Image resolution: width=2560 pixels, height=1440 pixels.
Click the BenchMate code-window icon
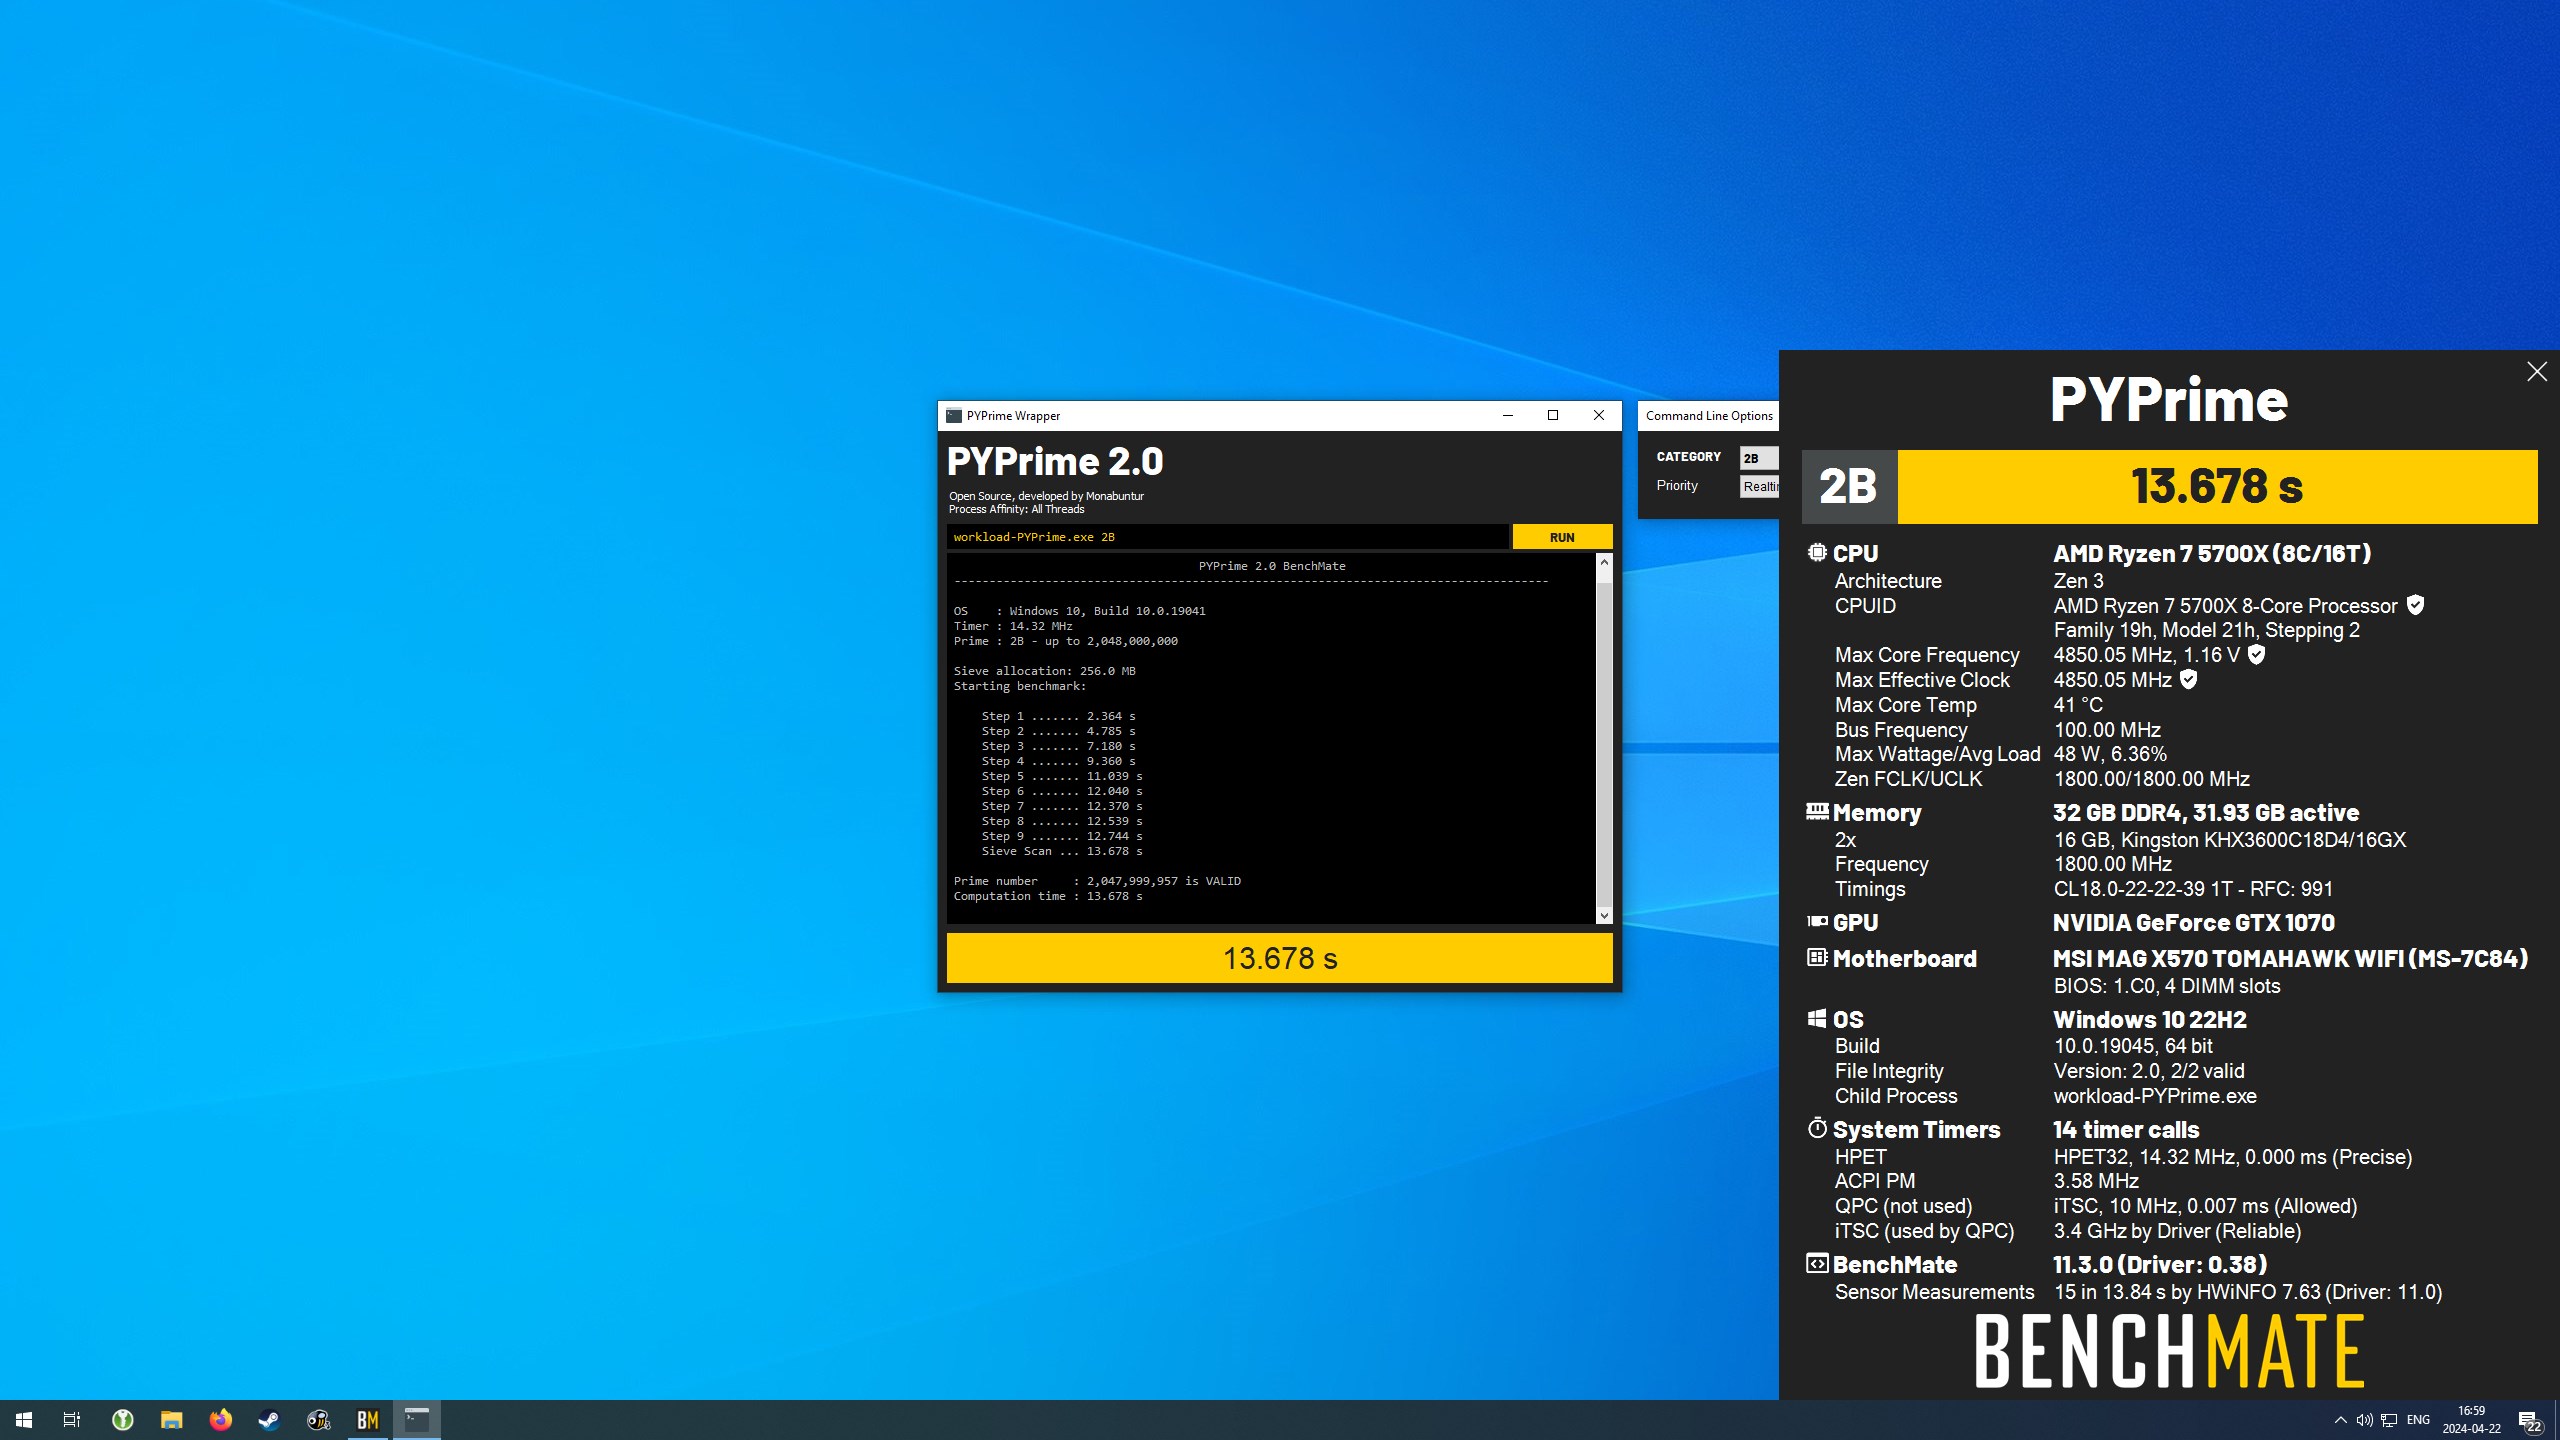1817,1263
